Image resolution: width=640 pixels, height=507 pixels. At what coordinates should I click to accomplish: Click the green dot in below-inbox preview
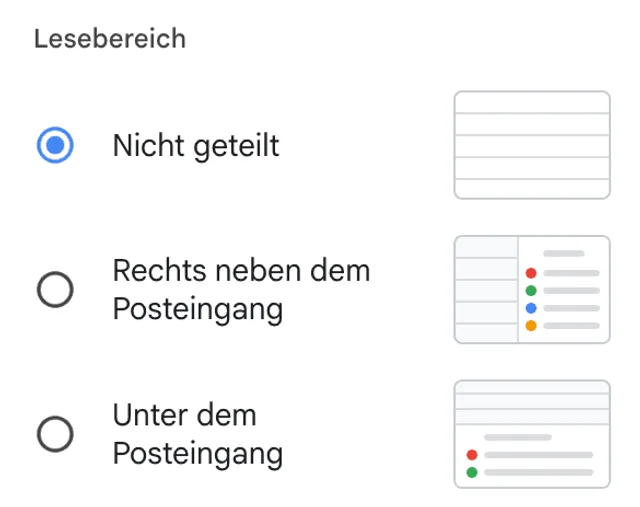click(473, 471)
